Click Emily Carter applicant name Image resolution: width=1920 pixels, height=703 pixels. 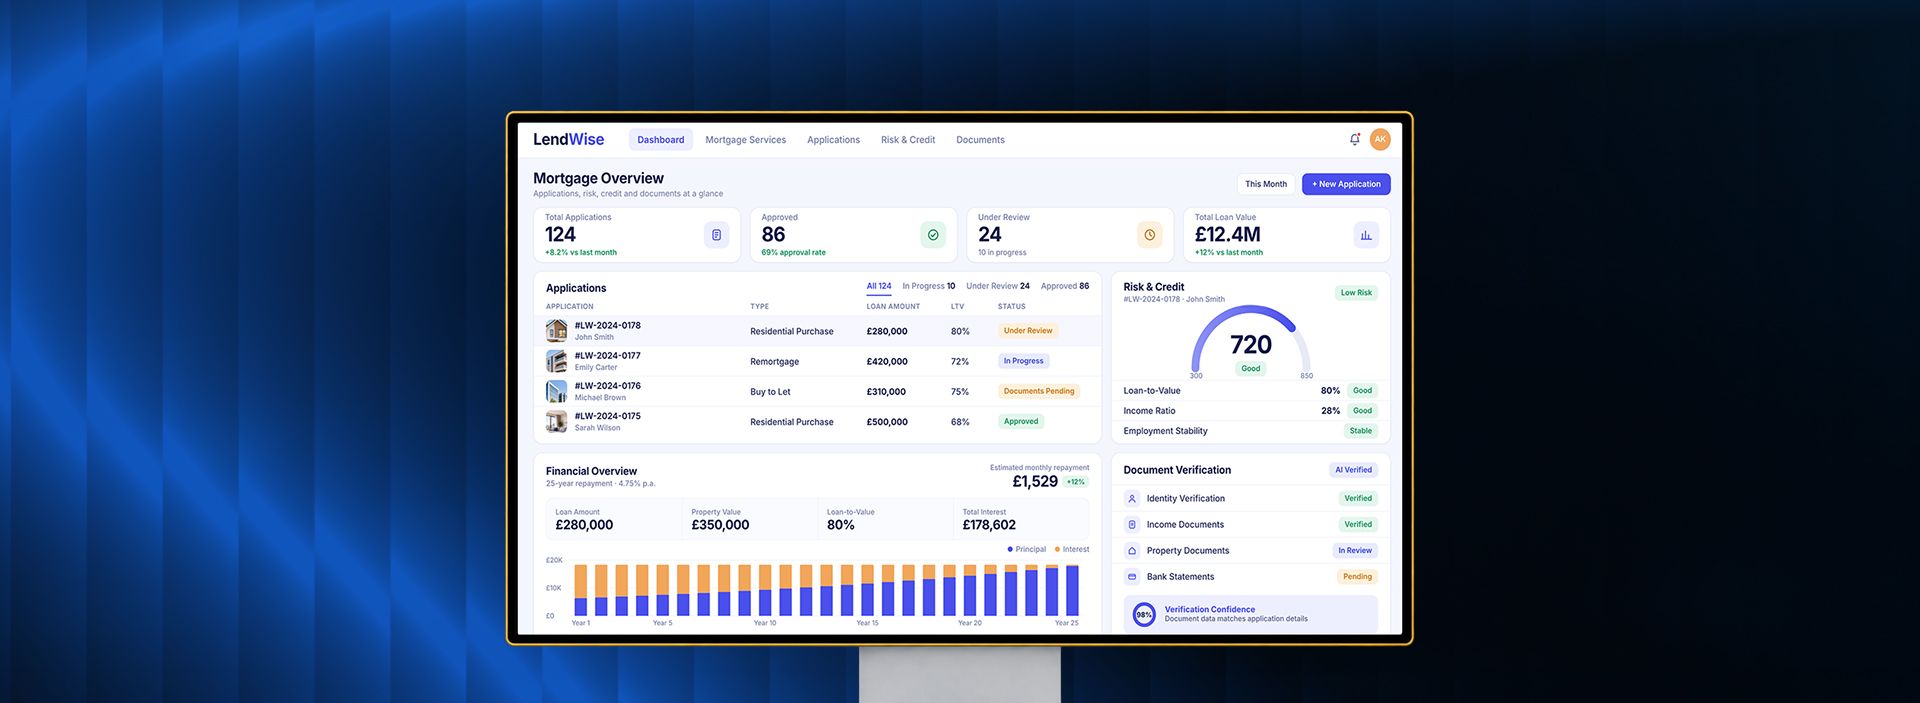[596, 367]
